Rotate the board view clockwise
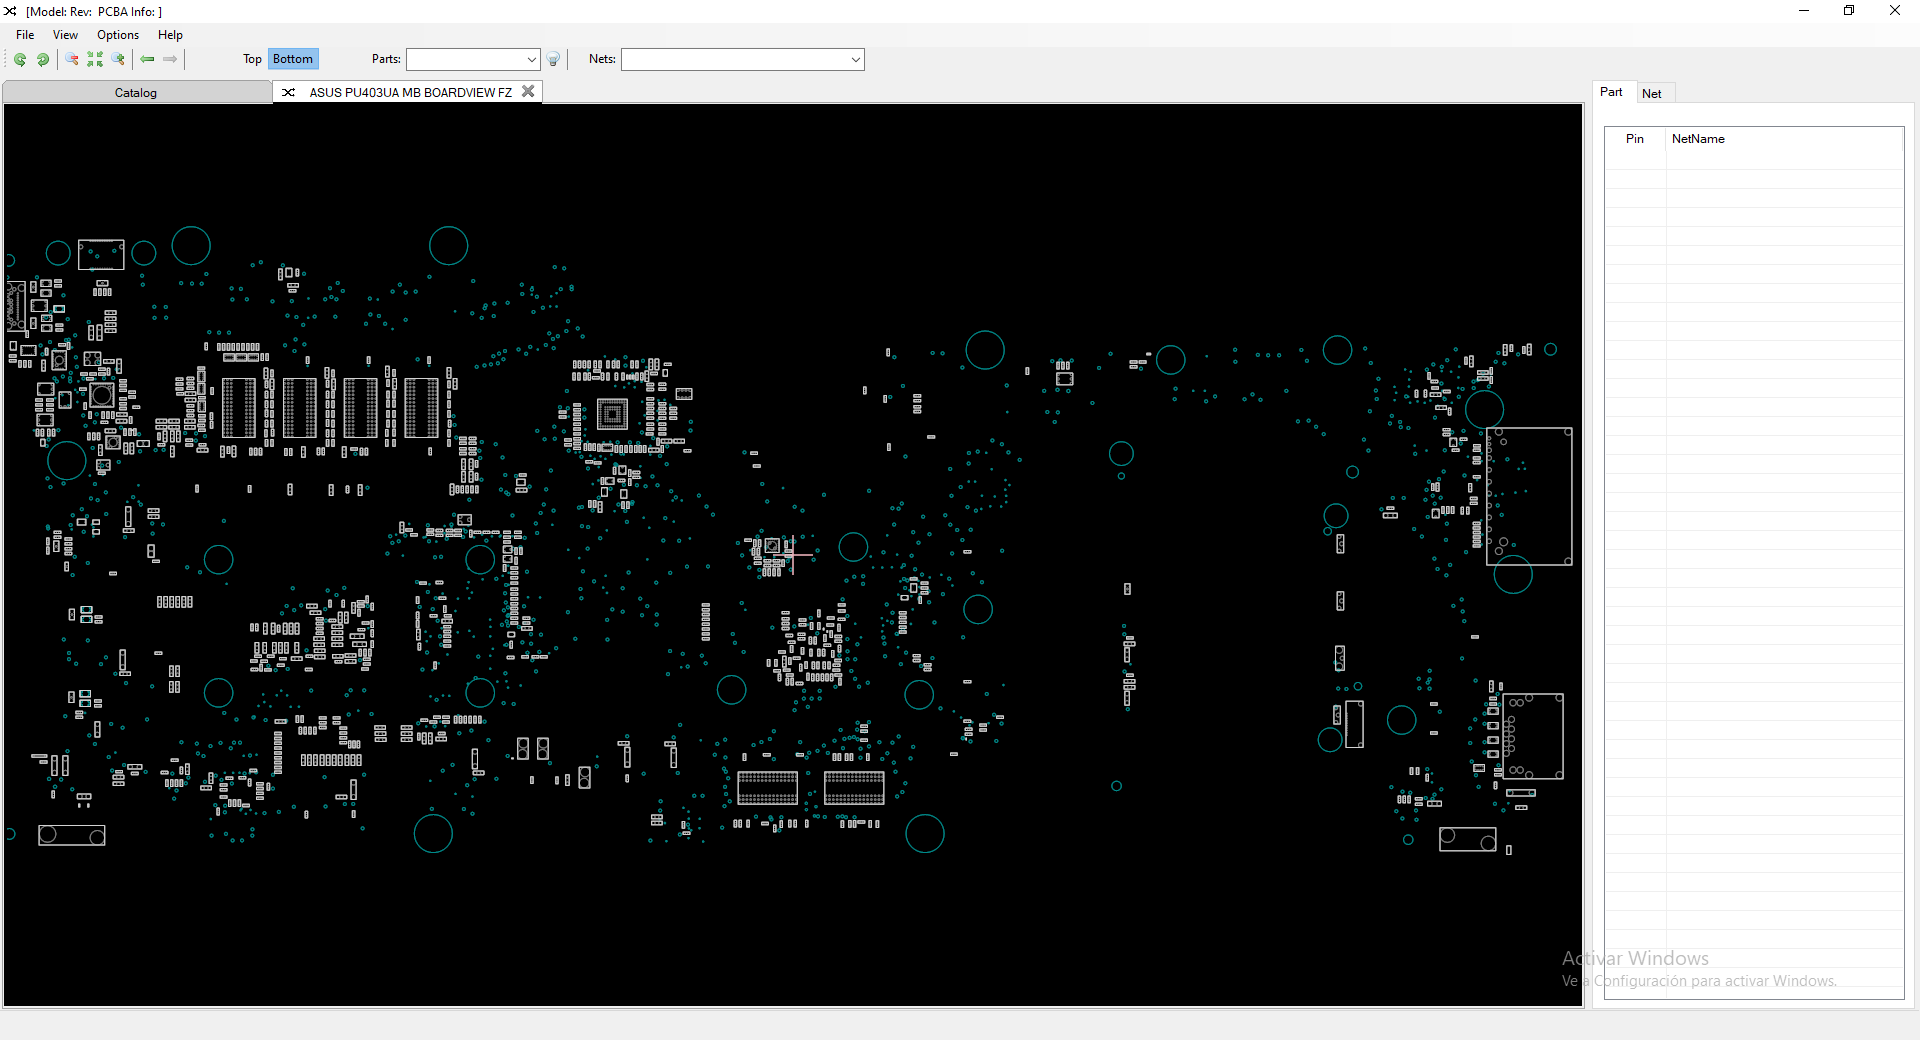Viewport: 1920px width, 1040px height. [x=43, y=59]
